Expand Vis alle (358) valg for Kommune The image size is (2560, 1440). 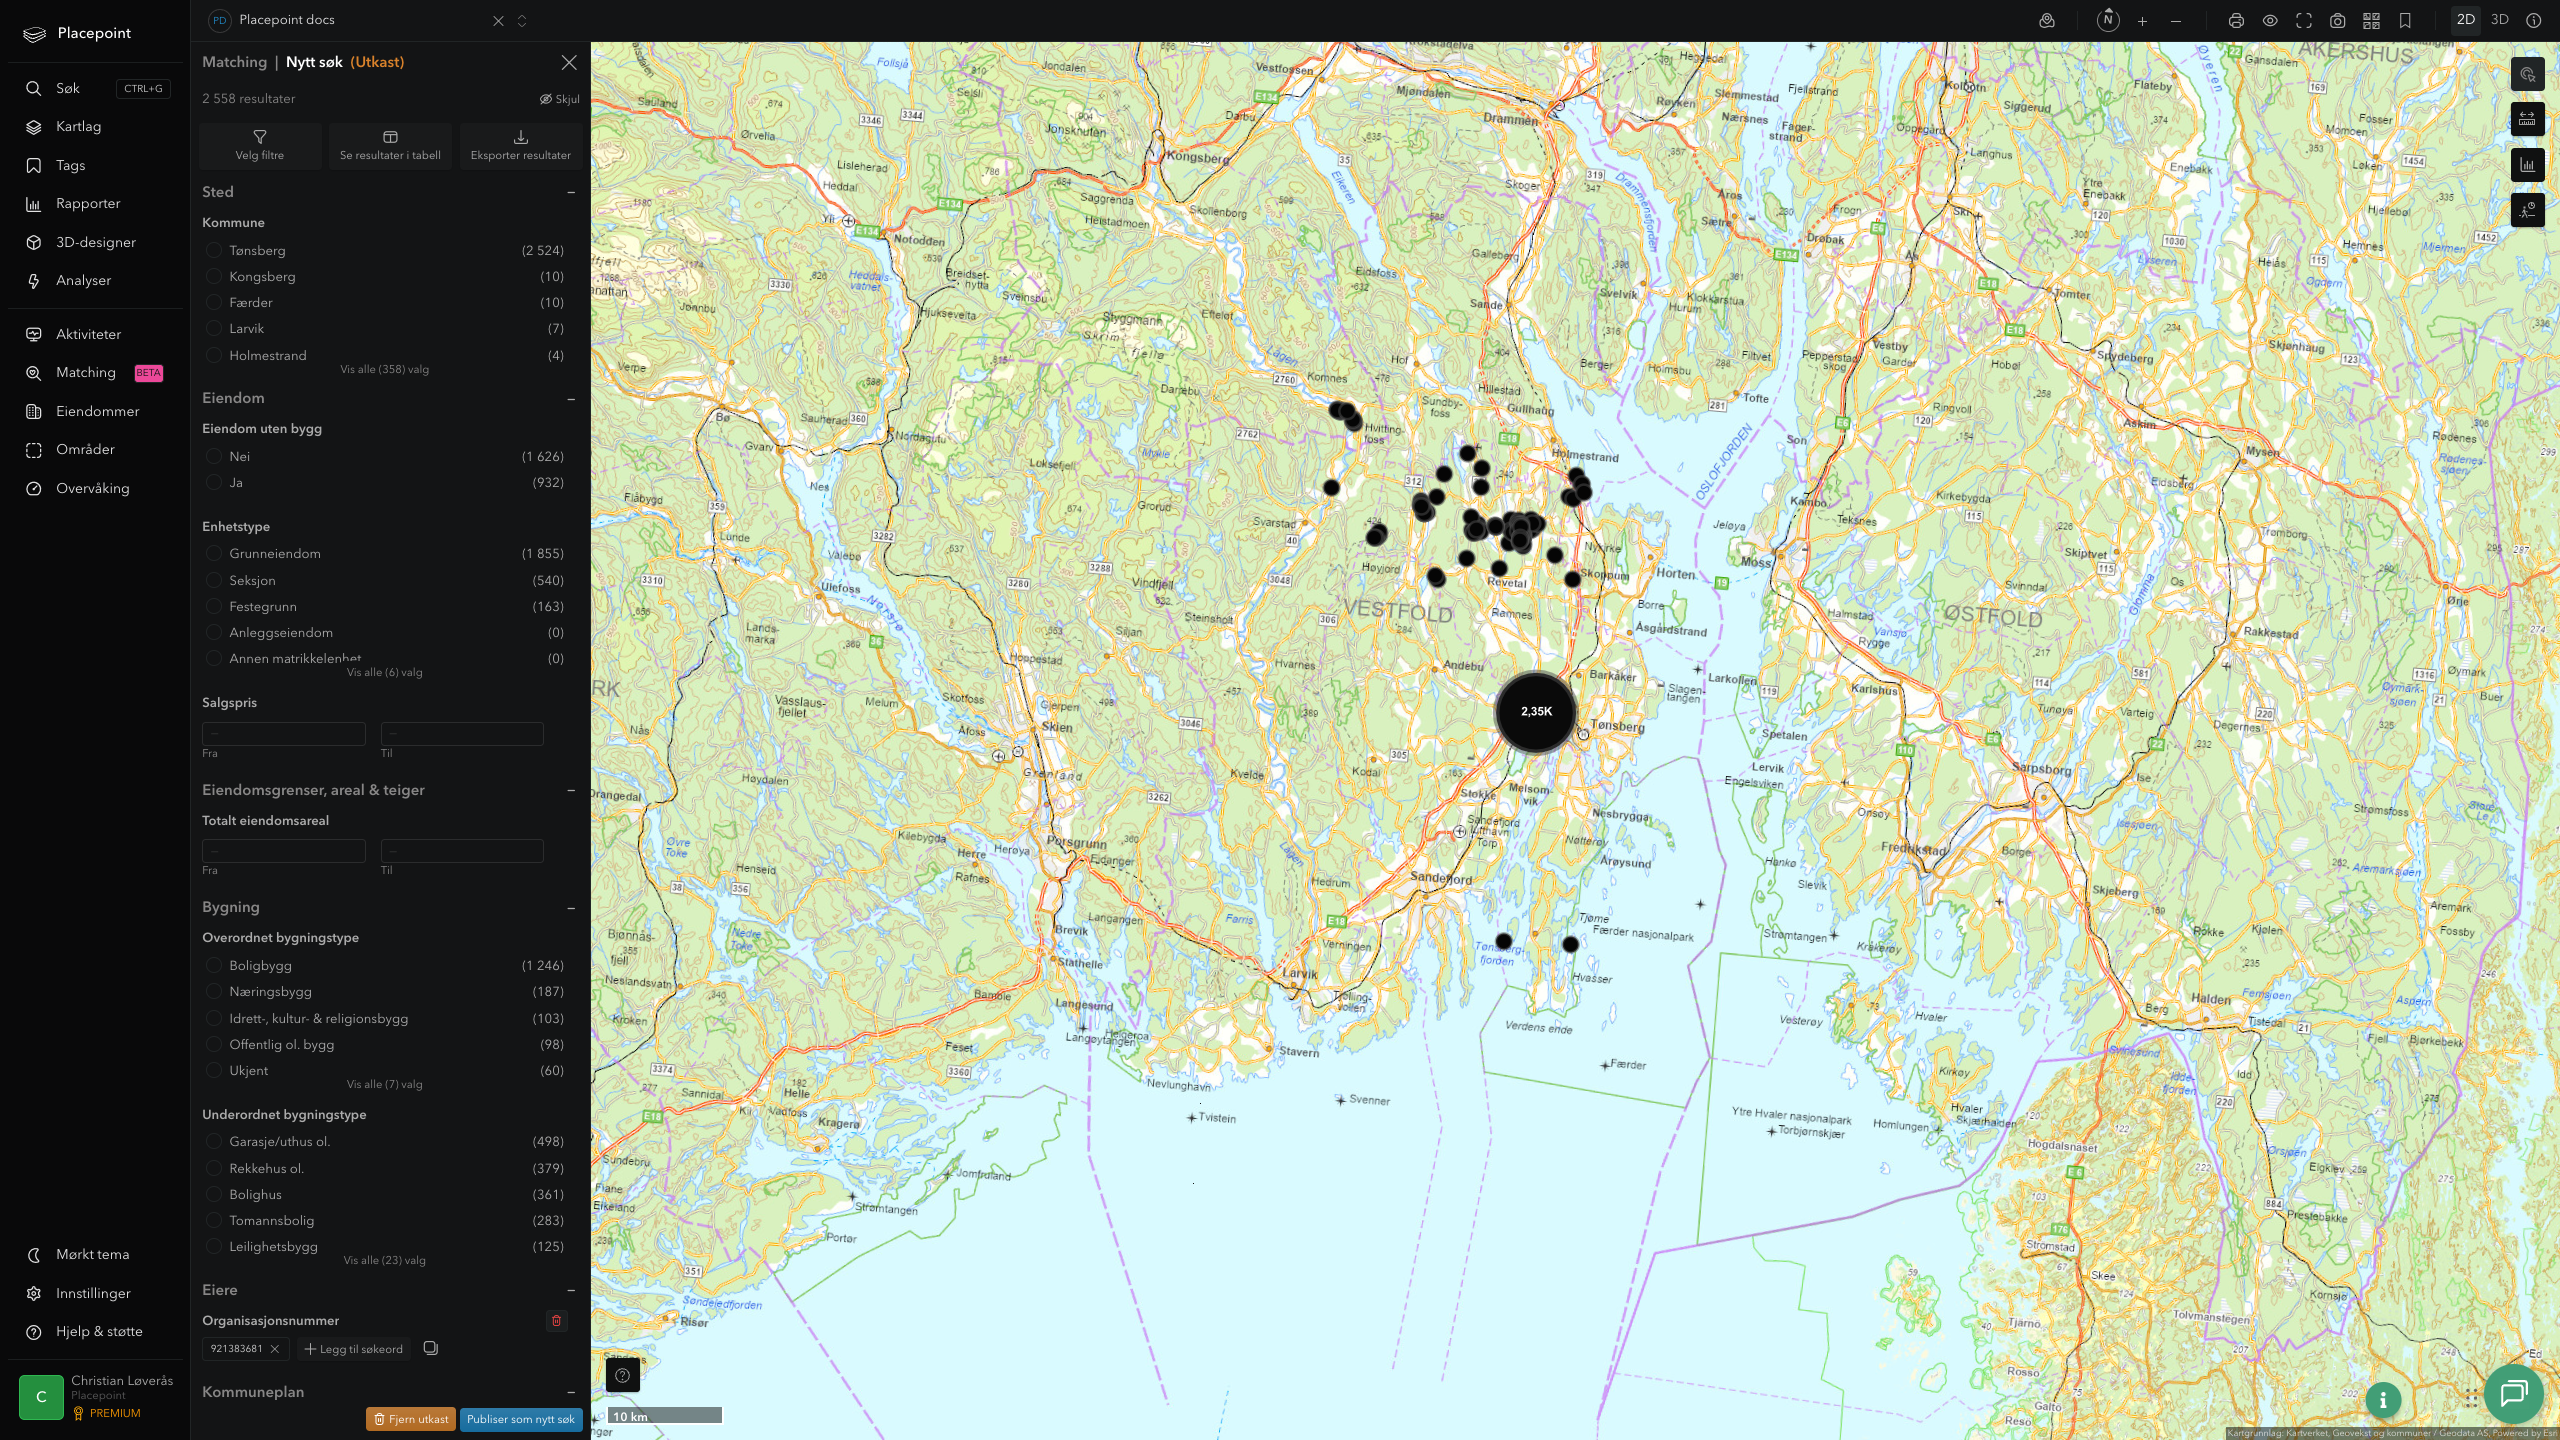384,370
